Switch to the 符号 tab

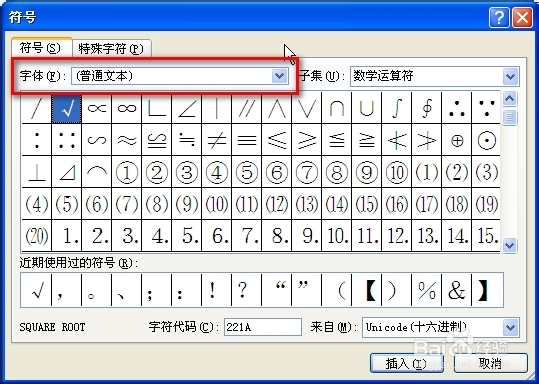pyautogui.click(x=41, y=48)
